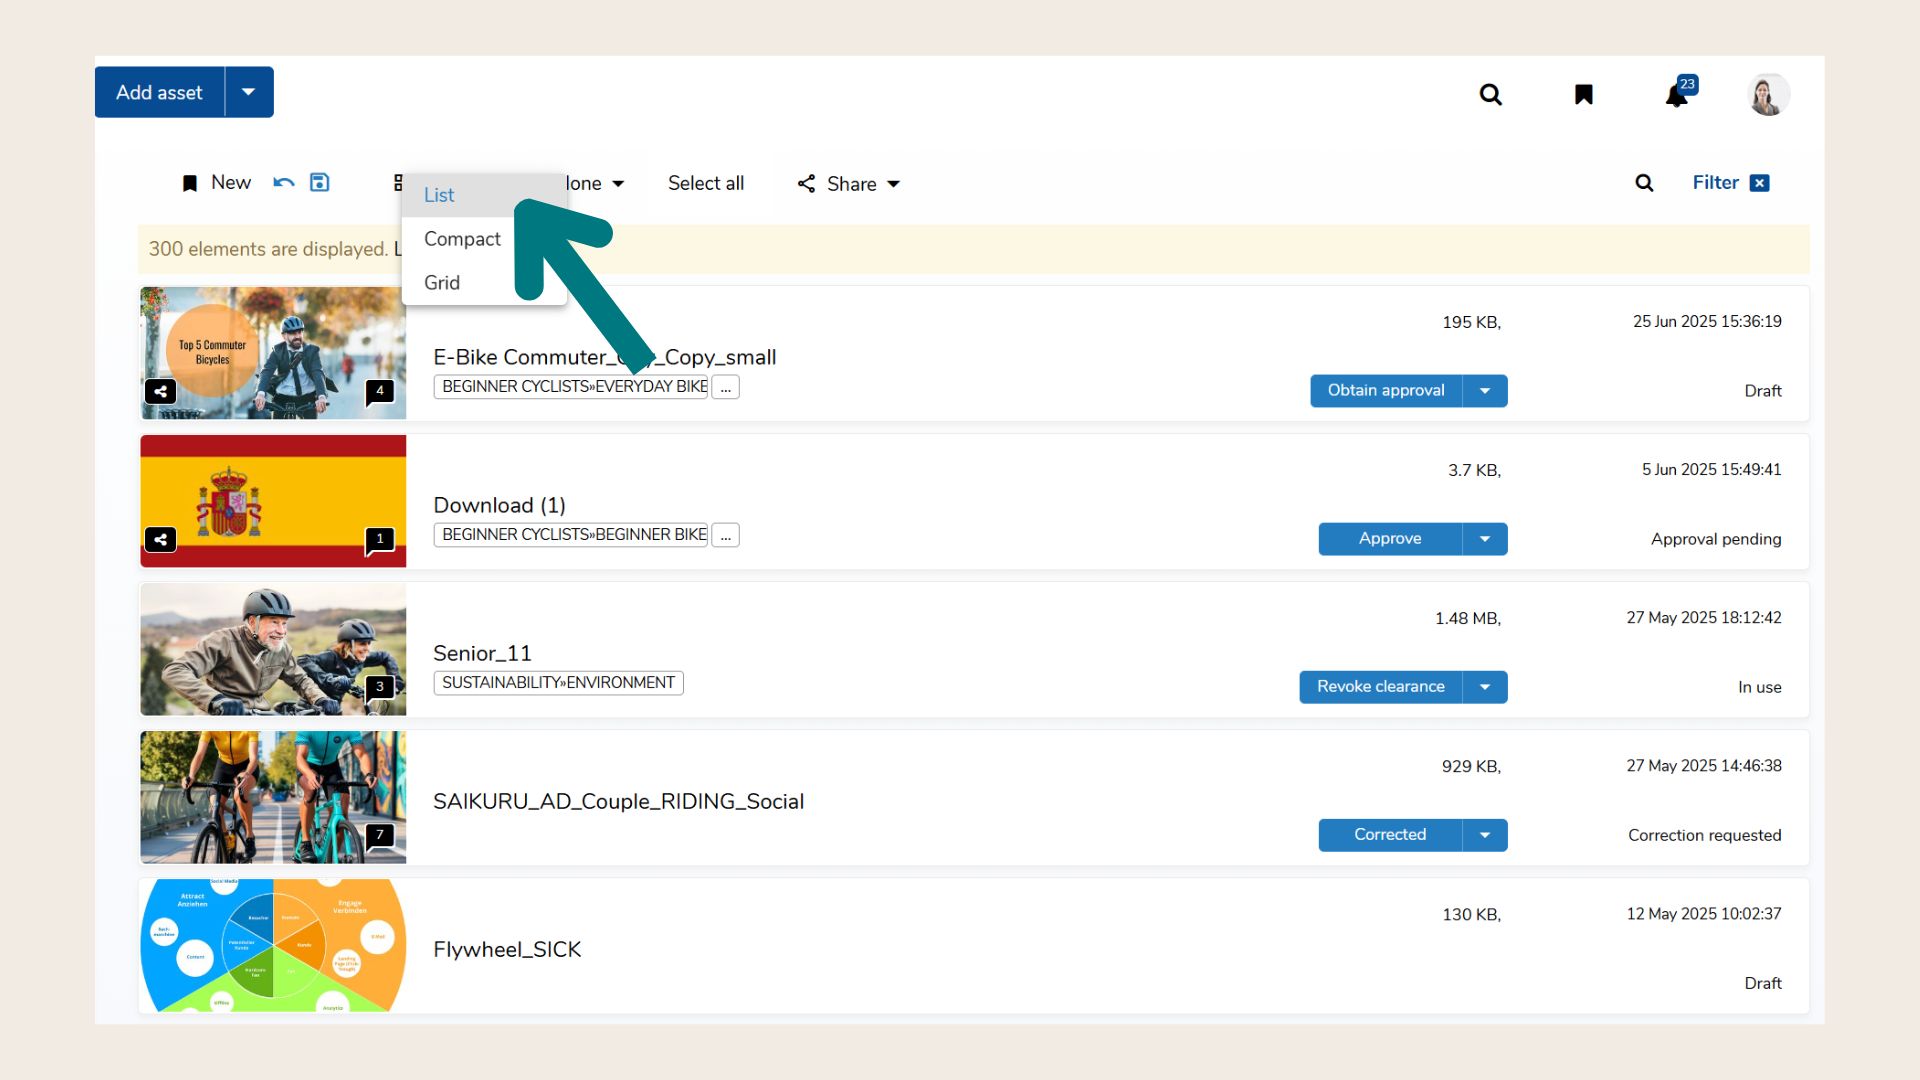Clear the Filter with X icon
This screenshot has width=1920, height=1080.
click(1760, 183)
